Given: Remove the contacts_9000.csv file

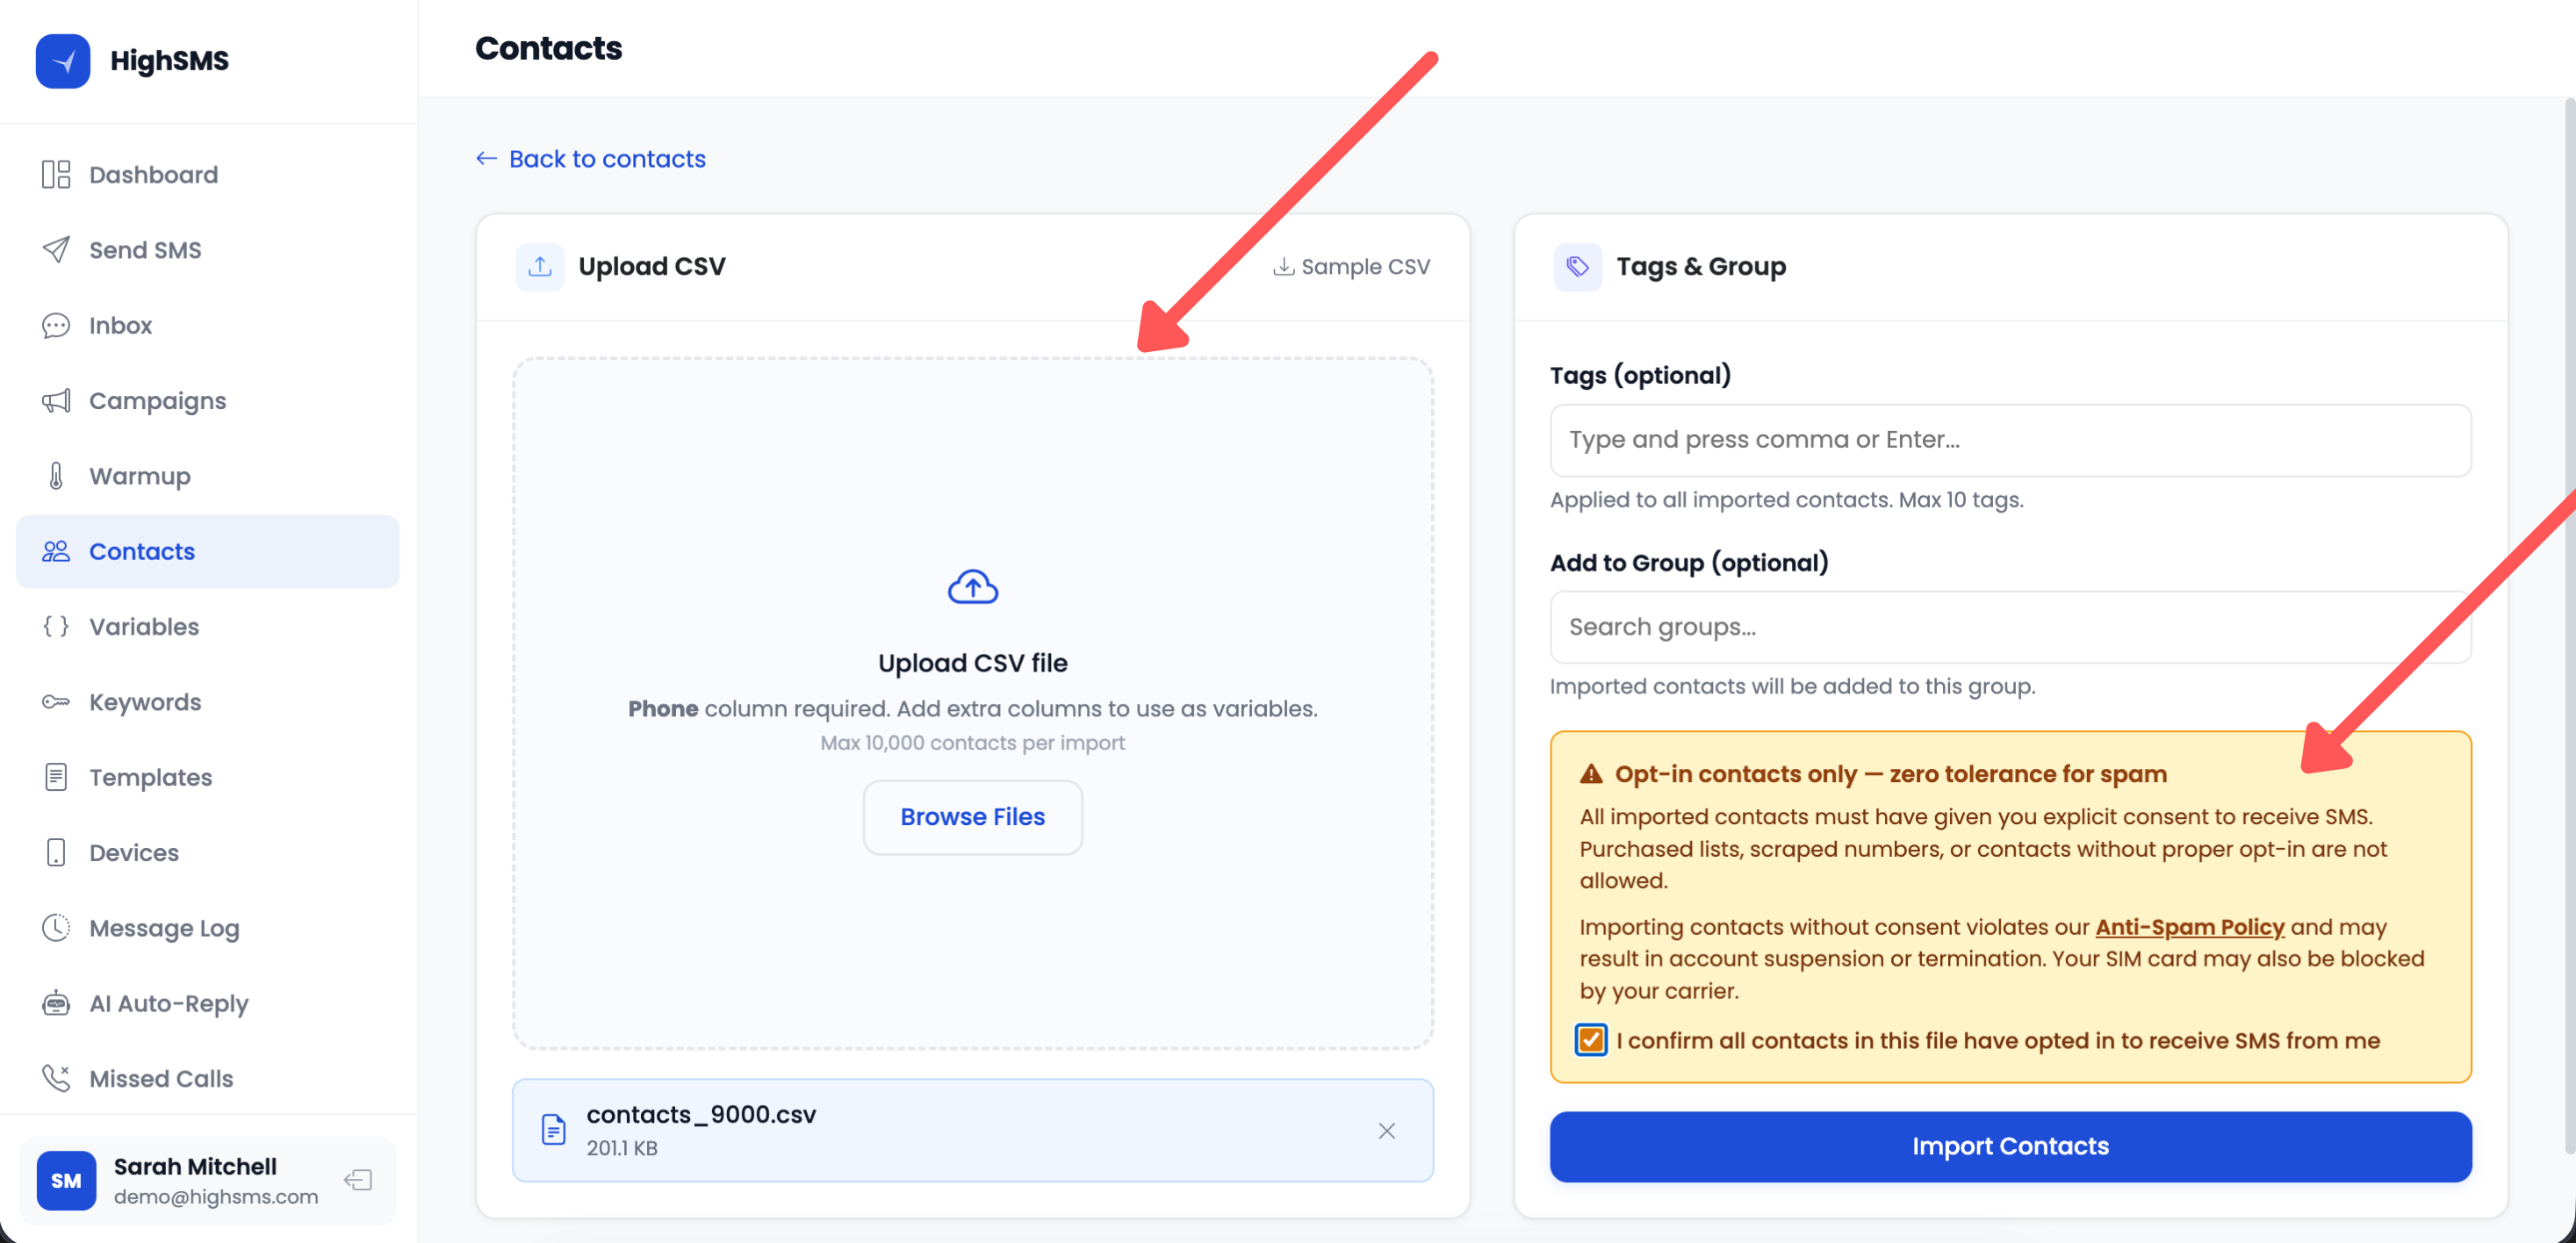Looking at the screenshot, I should pyautogui.click(x=1386, y=1130).
